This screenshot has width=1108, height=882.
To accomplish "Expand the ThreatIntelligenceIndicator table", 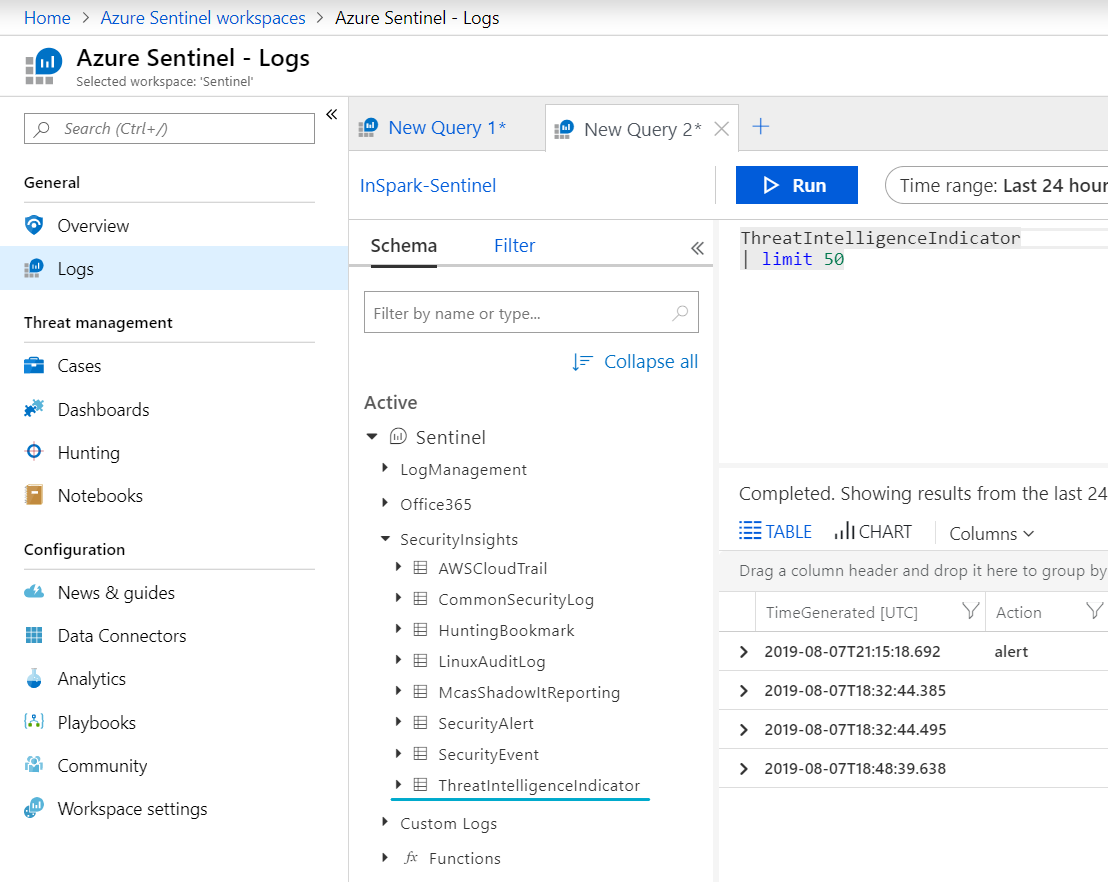I will [x=398, y=784].
